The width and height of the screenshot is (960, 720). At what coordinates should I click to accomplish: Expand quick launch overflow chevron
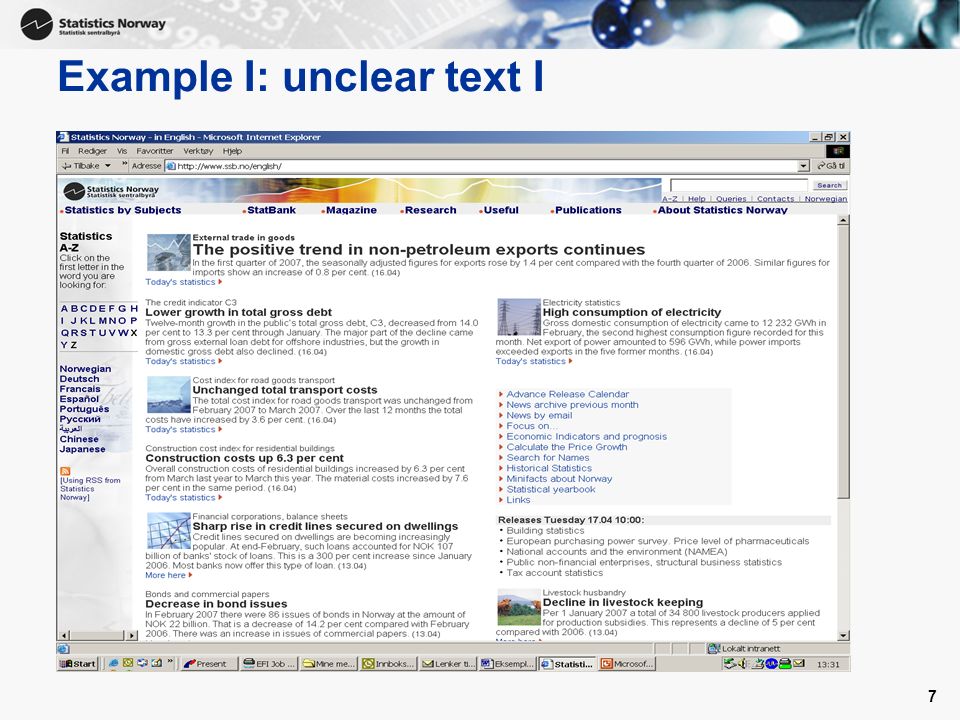(170, 661)
